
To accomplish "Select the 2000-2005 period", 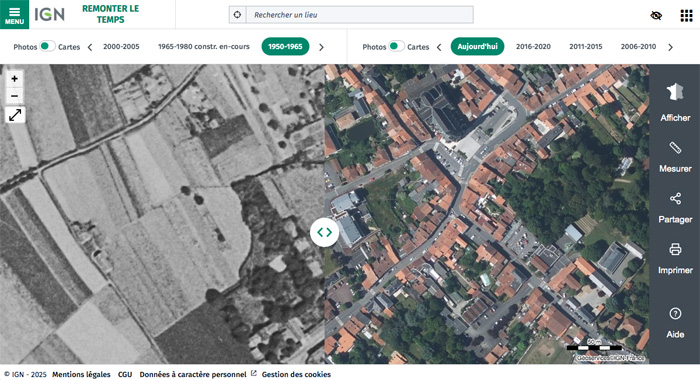I will point(121,46).
